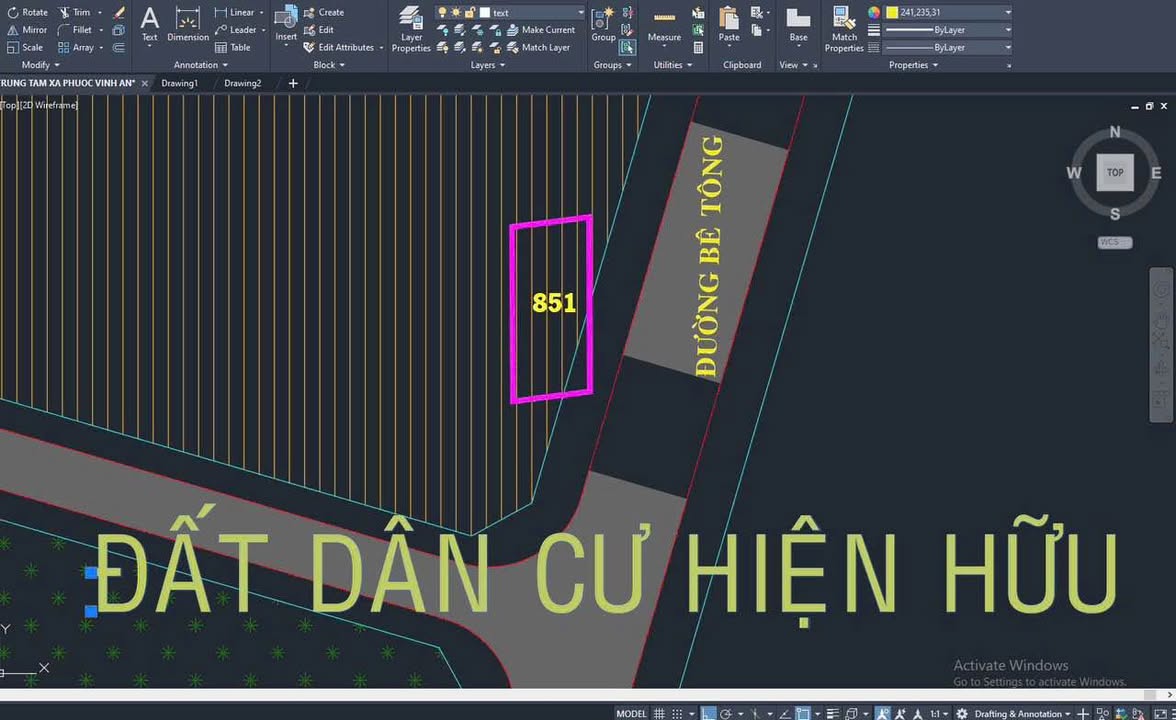Select the Match Properties tool
The height and width of the screenshot is (720, 1176).
844,29
